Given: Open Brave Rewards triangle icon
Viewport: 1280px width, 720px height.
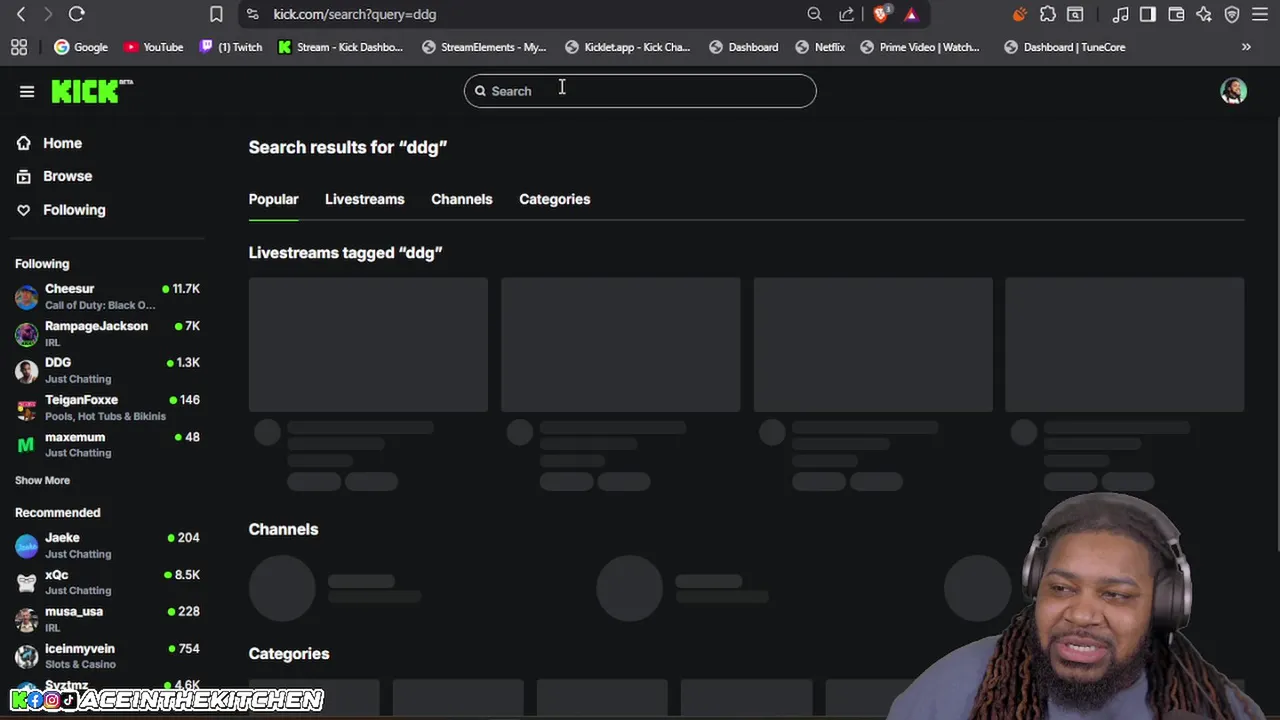Looking at the screenshot, I should (x=911, y=14).
